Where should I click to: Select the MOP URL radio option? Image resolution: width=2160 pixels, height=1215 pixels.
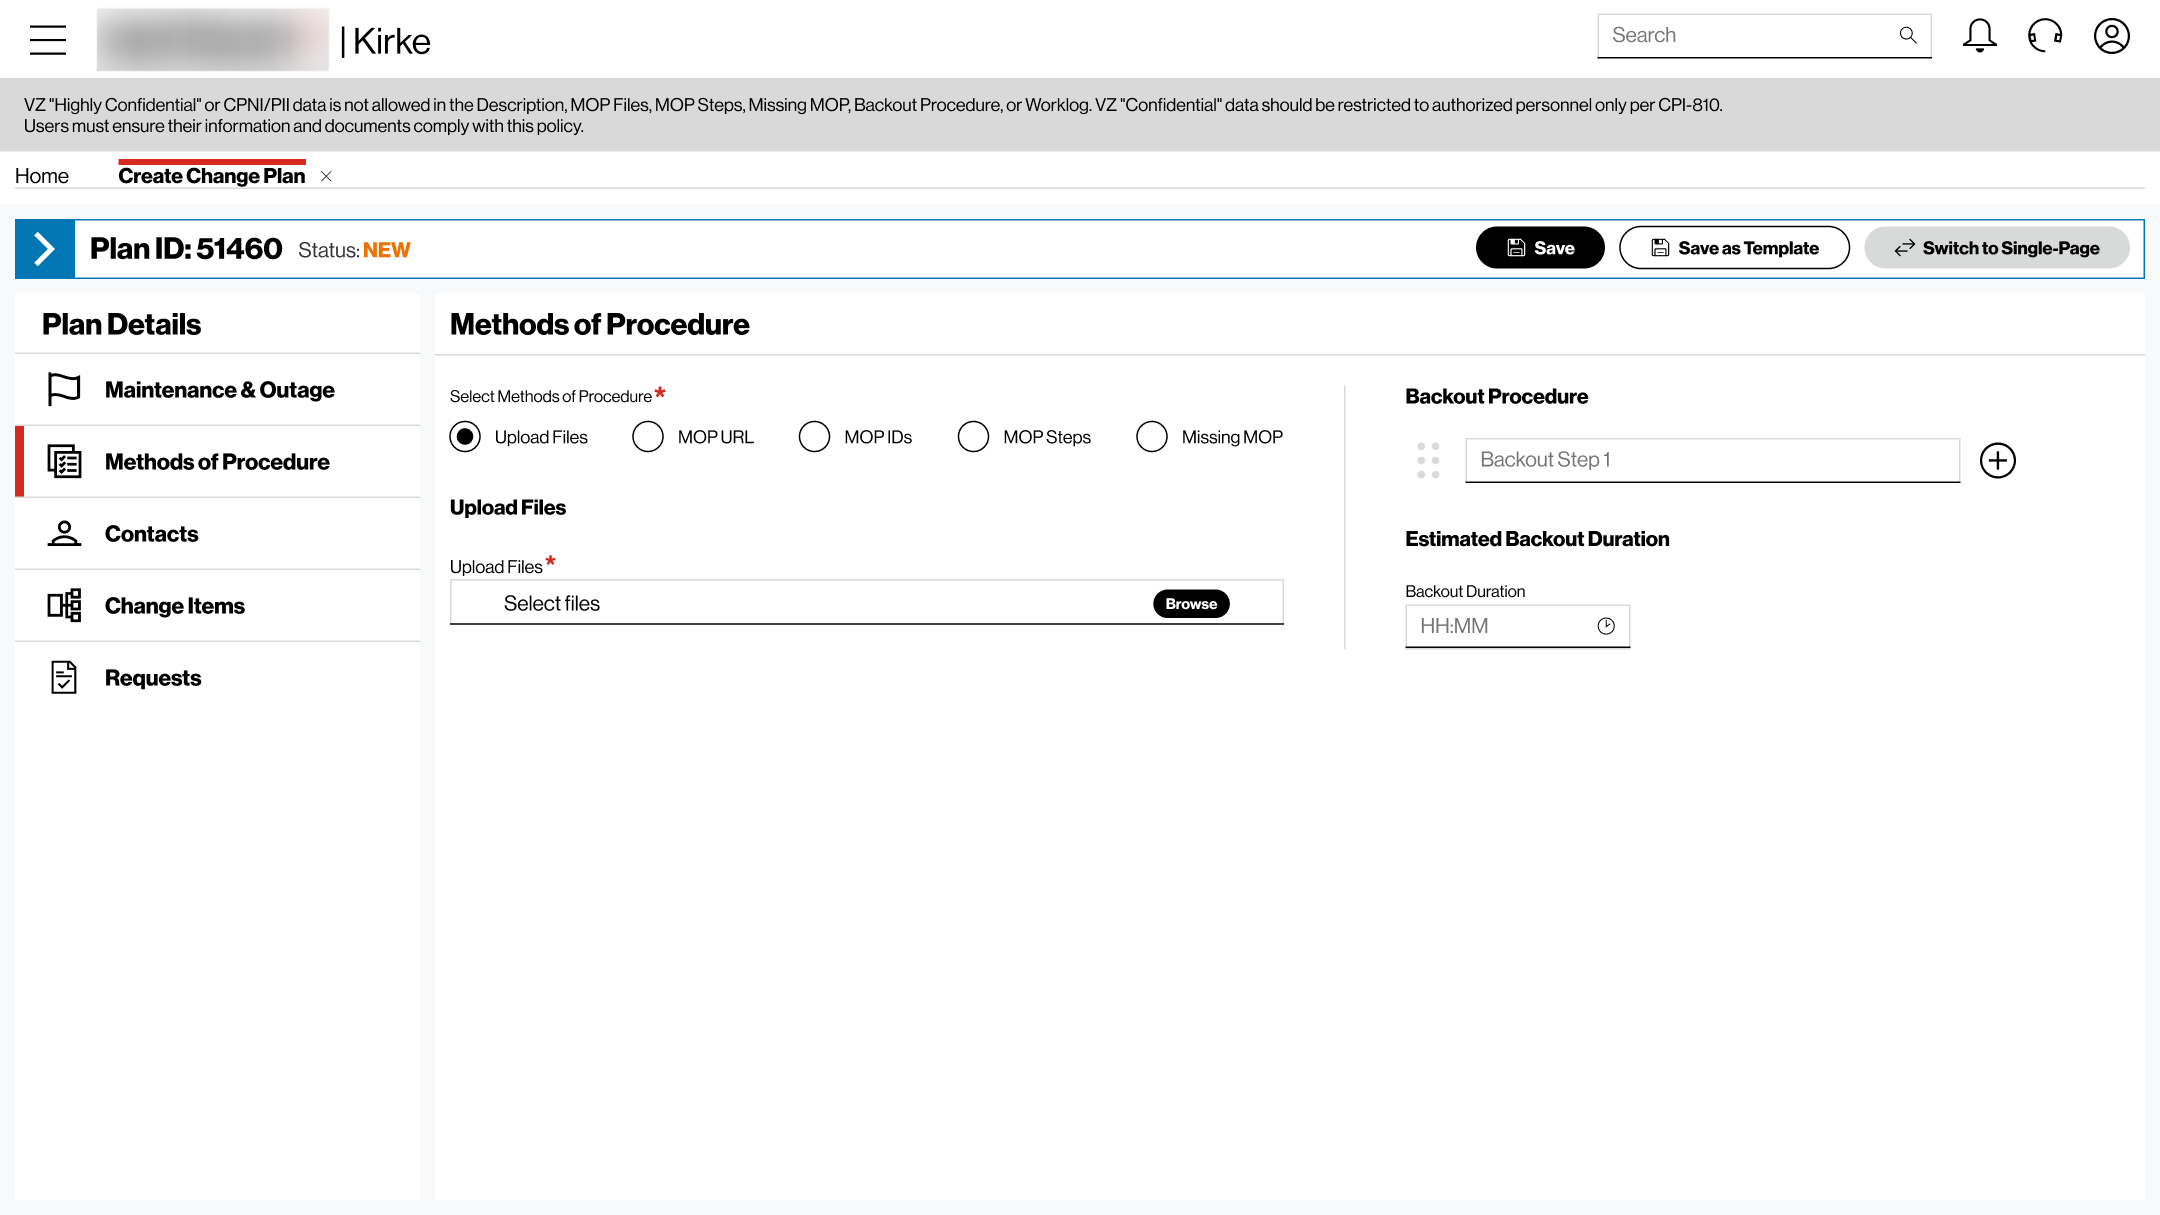[x=648, y=437]
